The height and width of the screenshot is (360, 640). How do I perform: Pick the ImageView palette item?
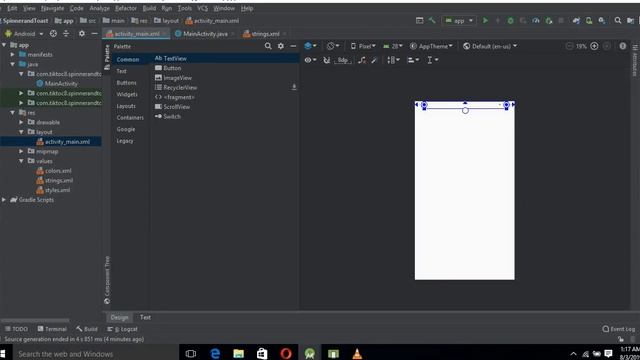tap(173, 78)
